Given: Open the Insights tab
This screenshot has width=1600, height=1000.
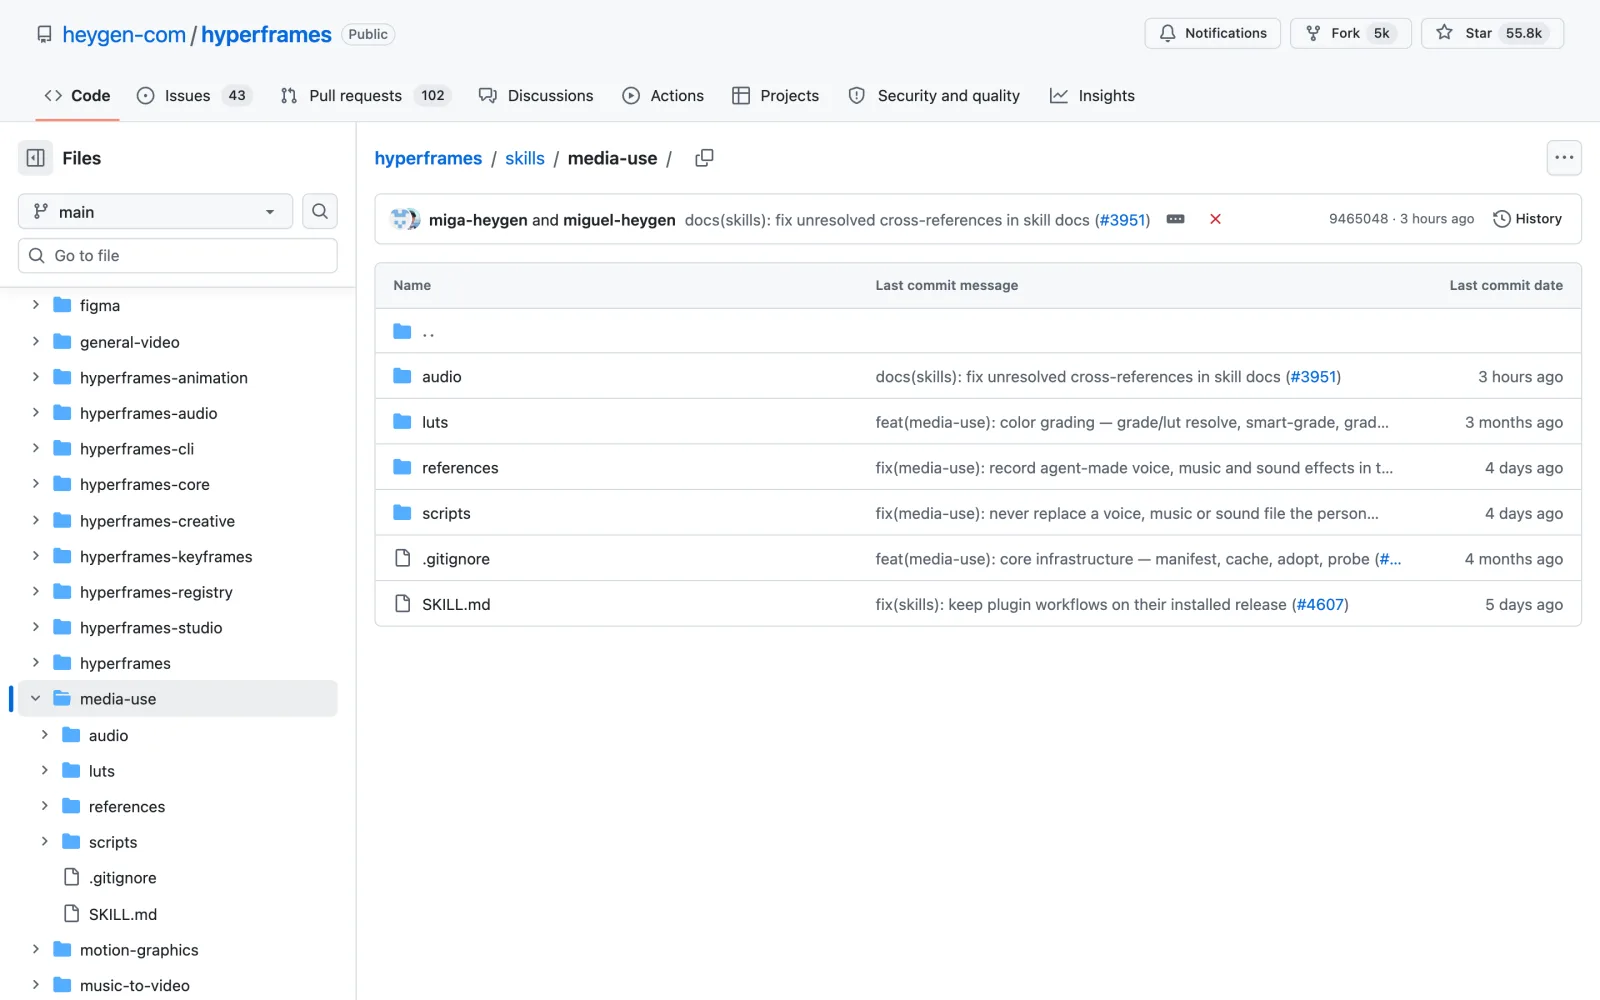Looking at the screenshot, I should pyautogui.click(x=1092, y=96).
